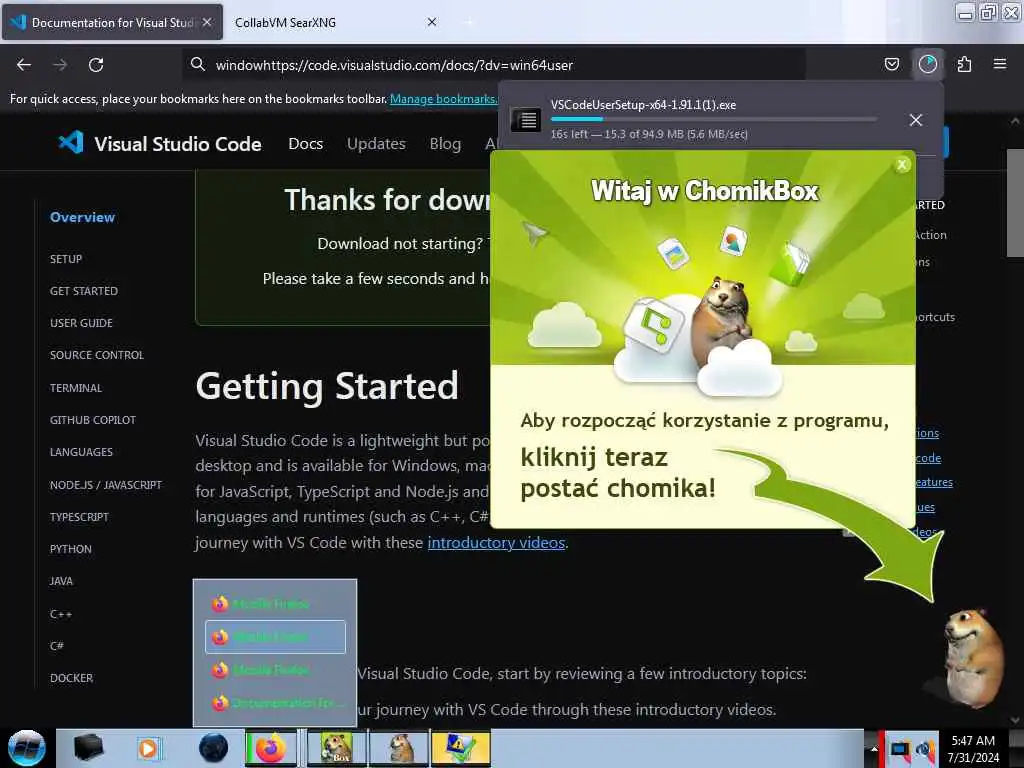Select third Mozilla Firefox entry in list

(x=275, y=670)
